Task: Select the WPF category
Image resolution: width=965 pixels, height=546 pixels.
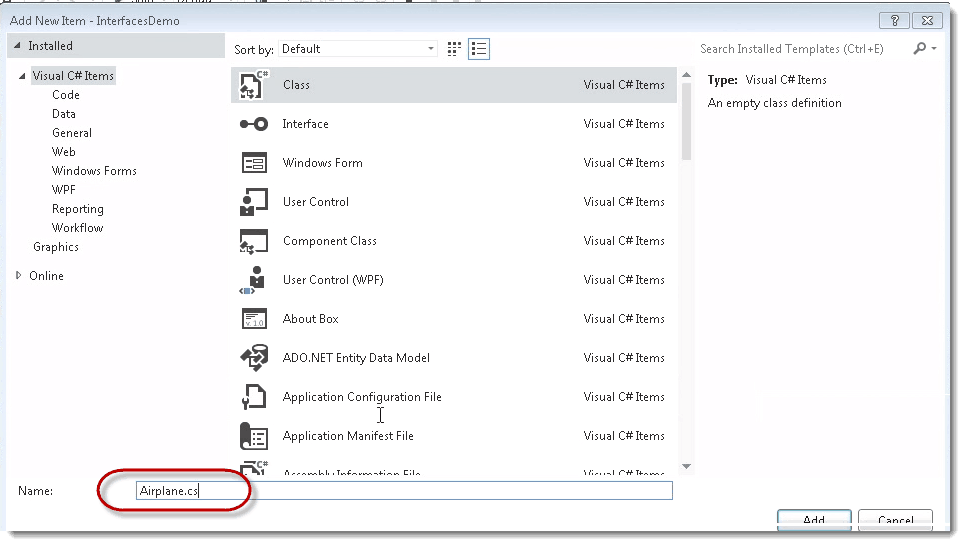Action: [64, 190]
